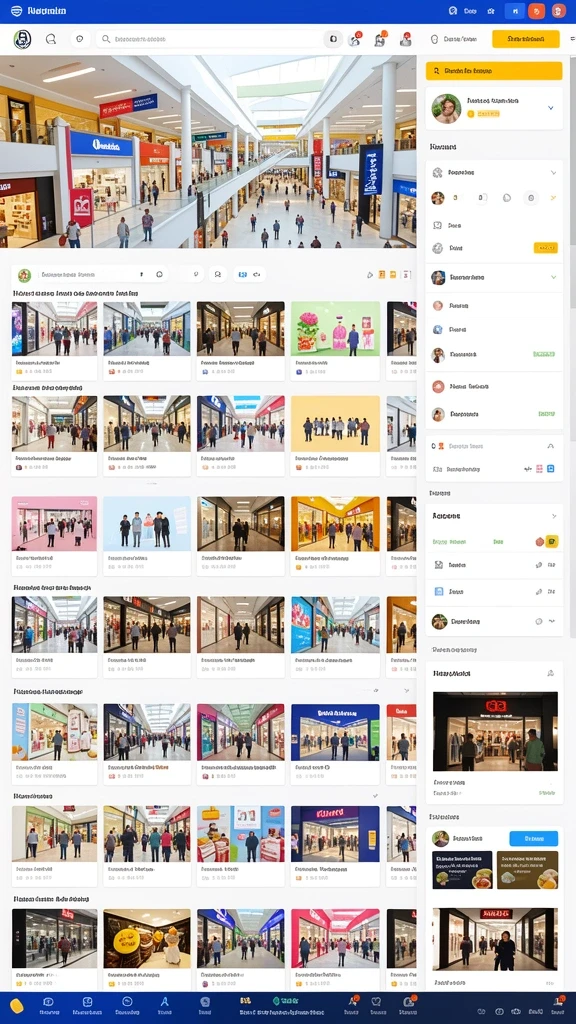Click the green link beside the third sidebar contact

pyautogui.click(x=543, y=354)
